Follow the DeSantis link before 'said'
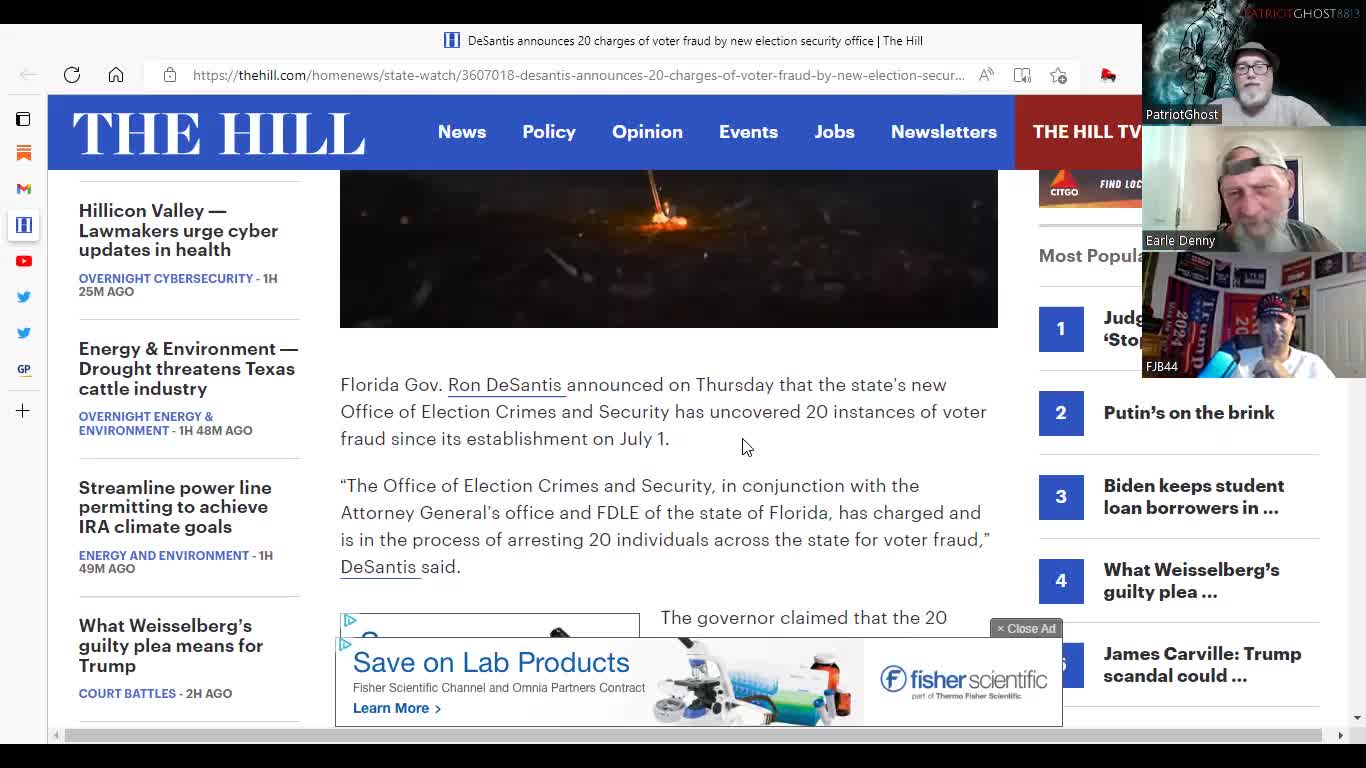 tap(378, 567)
